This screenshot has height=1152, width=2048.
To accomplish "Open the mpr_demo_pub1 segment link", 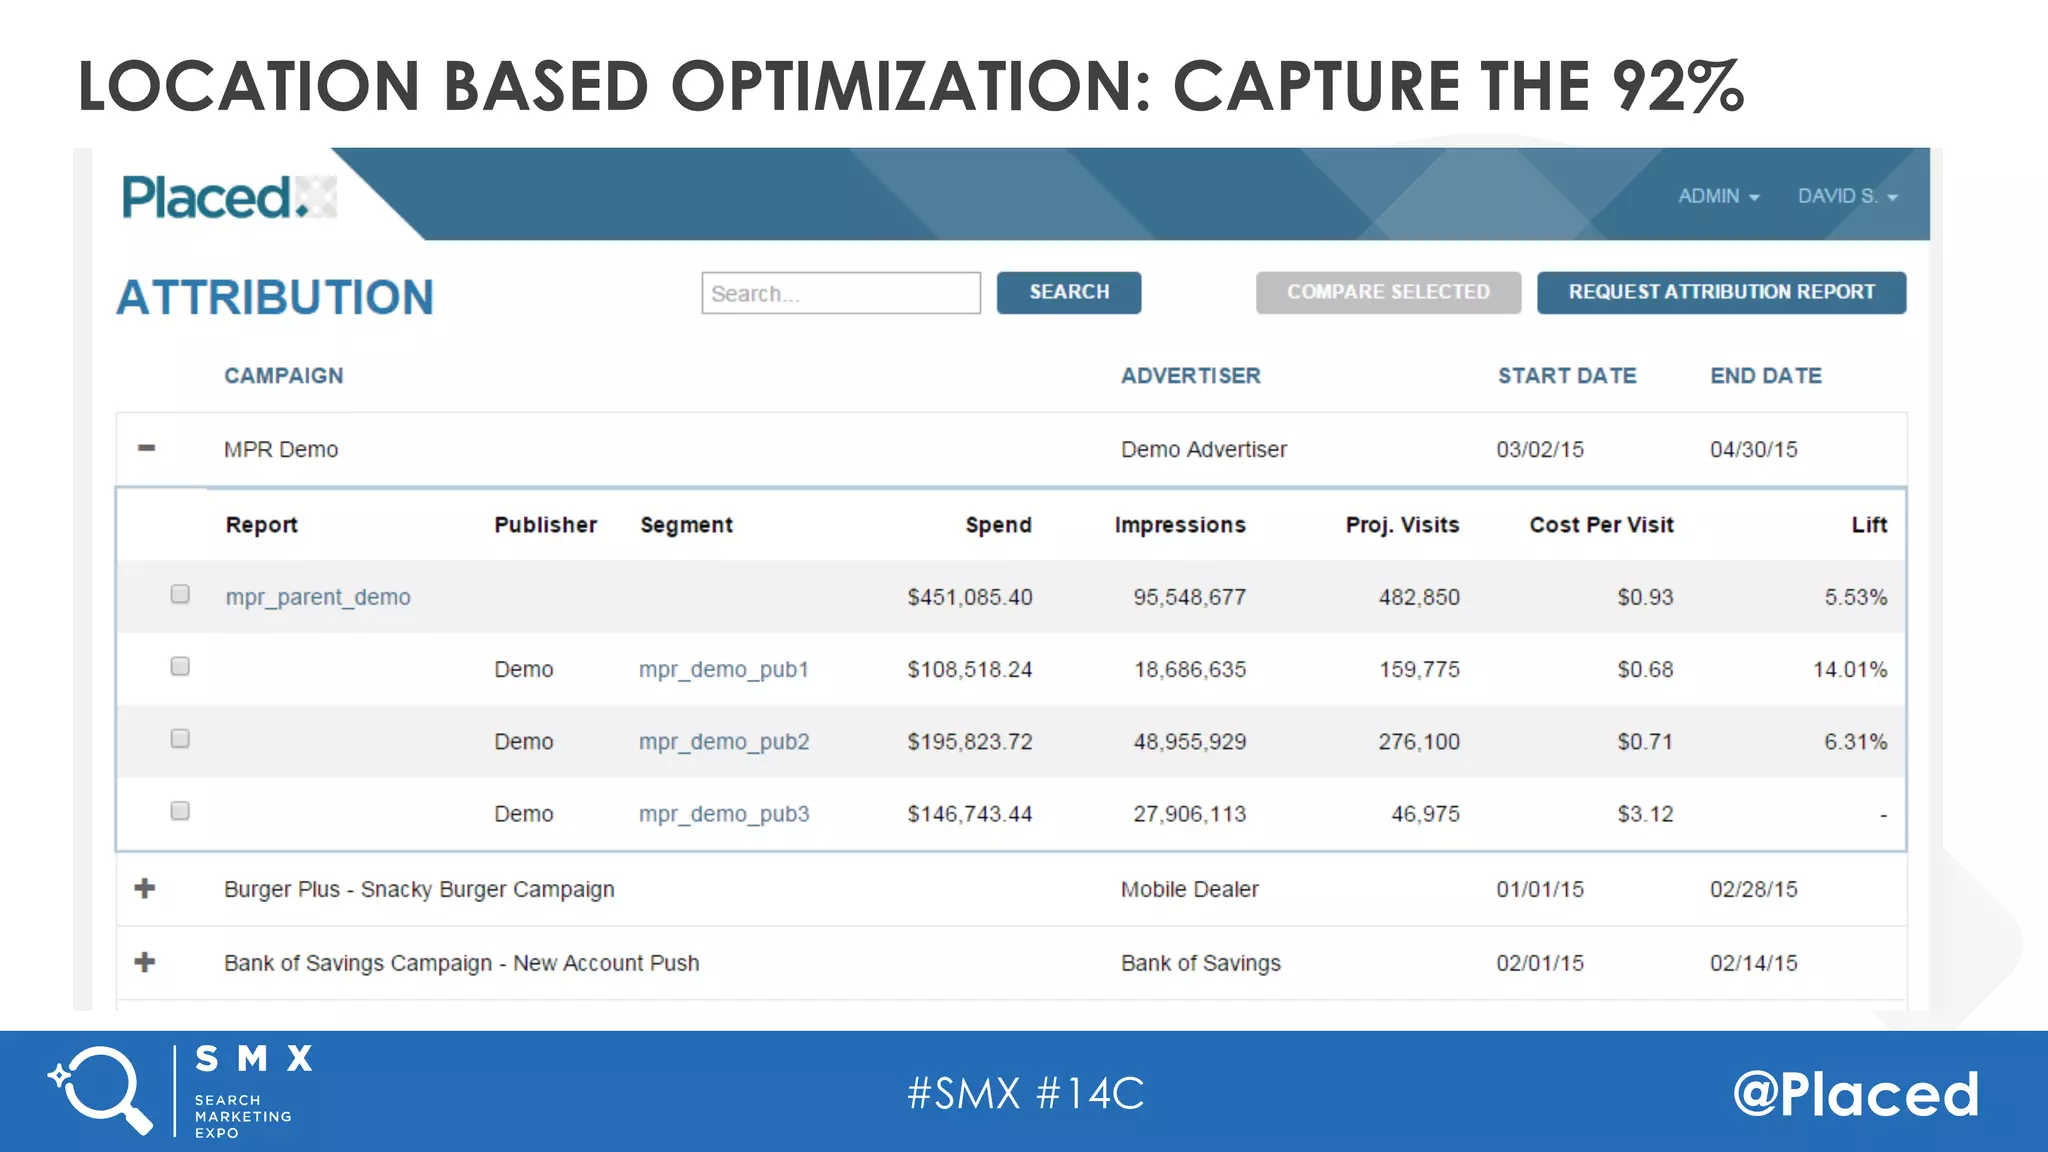I will [724, 669].
